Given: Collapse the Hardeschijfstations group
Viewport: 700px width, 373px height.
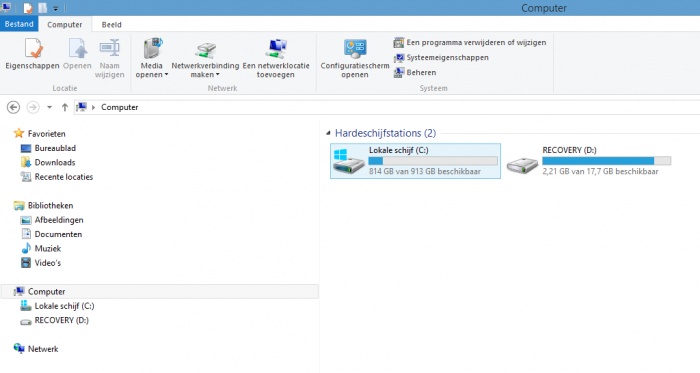Looking at the screenshot, I should (x=328, y=133).
